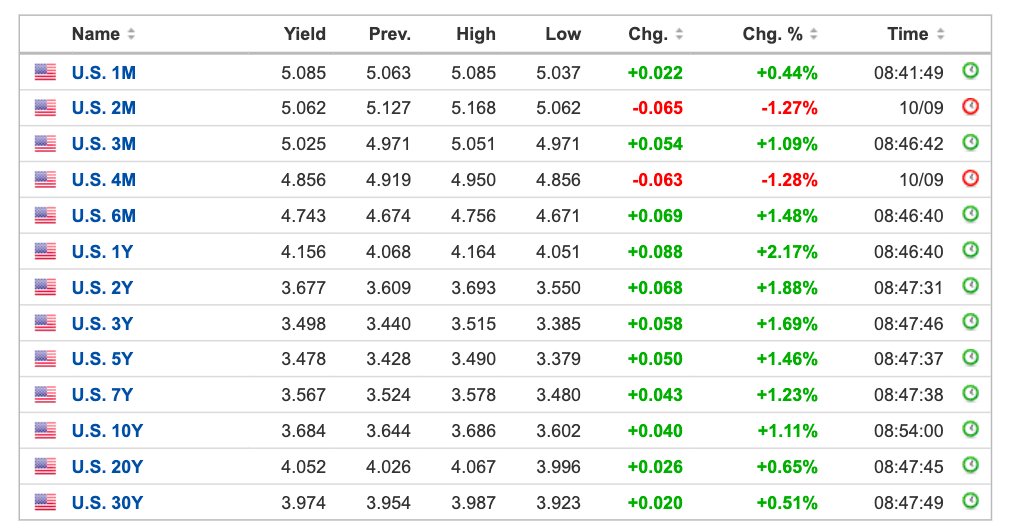
Task: Click the US flag icon beside U.S. 20Y
Action: [x=45, y=466]
